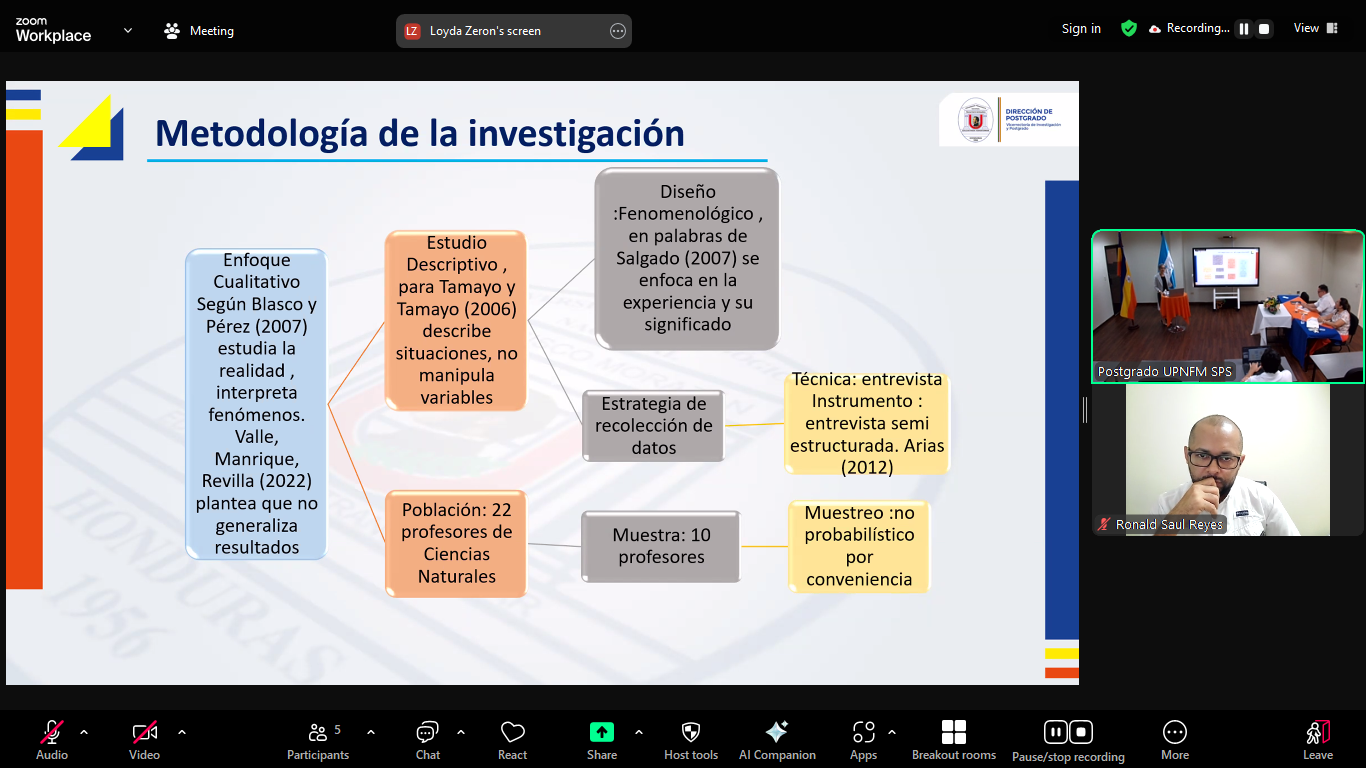This screenshot has height=768, width=1366.
Task: Click the slide title "Metodología de la investigación"
Action: pyautogui.click(x=420, y=133)
